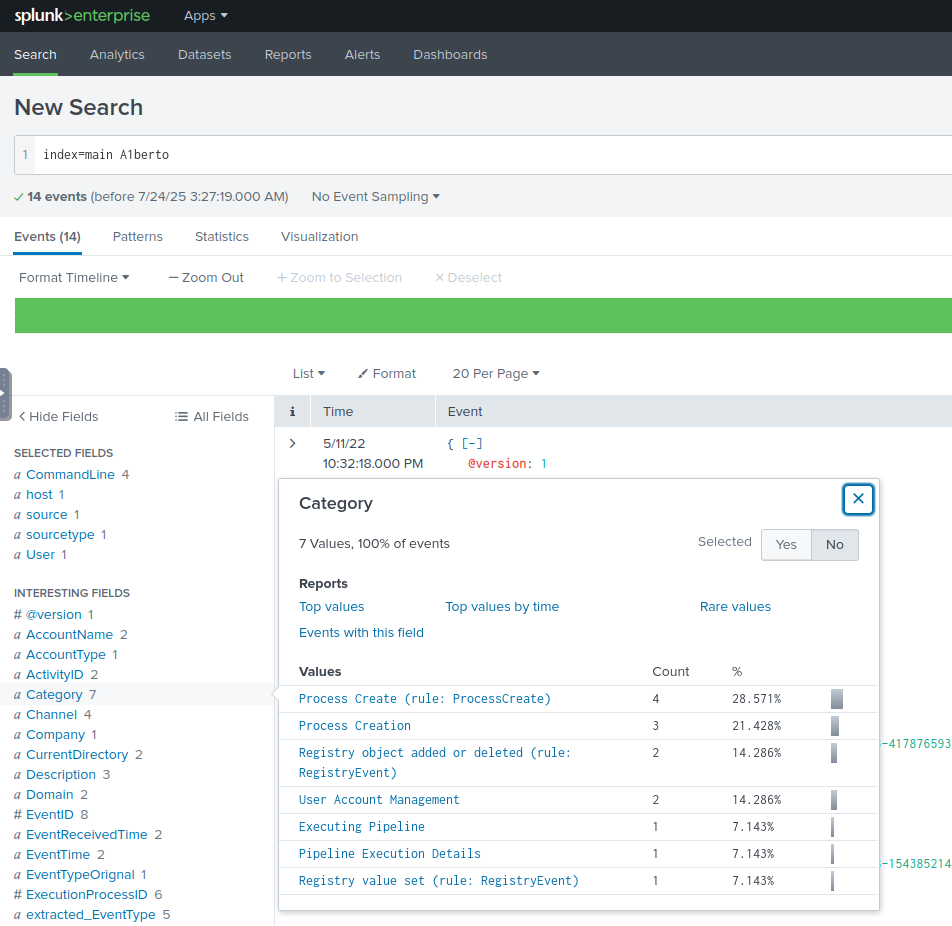Open the Datasets nav tab
The image size is (952, 926).
point(205,55)
